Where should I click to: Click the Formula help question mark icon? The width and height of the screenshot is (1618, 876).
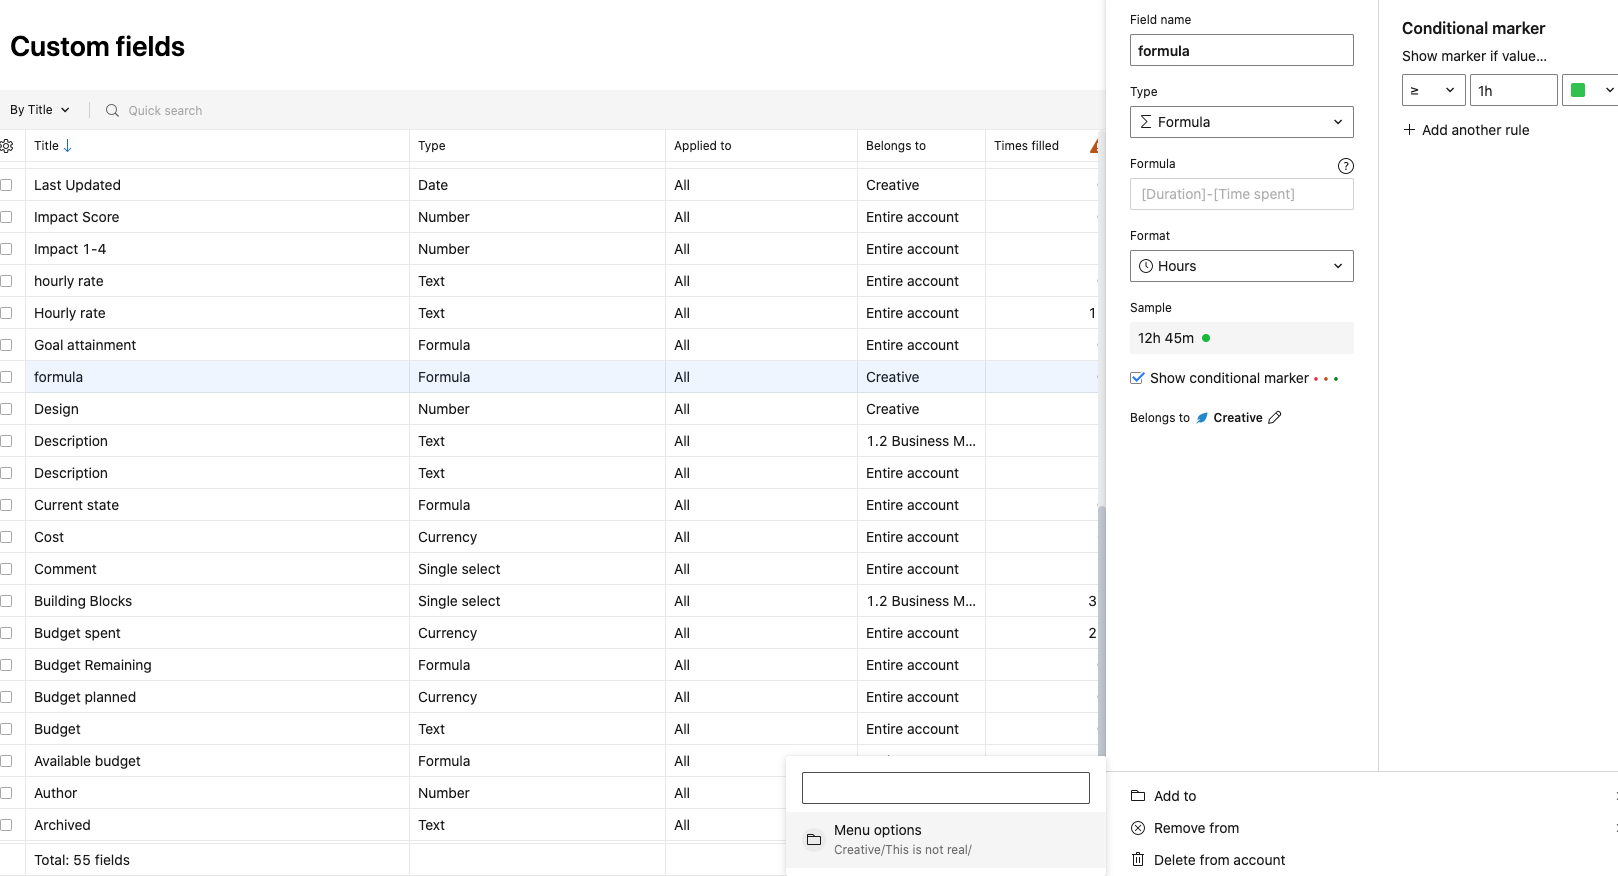(x=1345, y=166)
